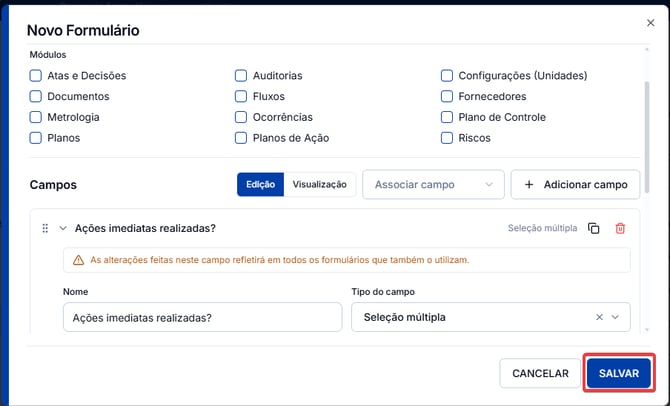The image size is (670, 406).
Task: Check the Atas e Decisões module
Action: [x=35, y=76]
